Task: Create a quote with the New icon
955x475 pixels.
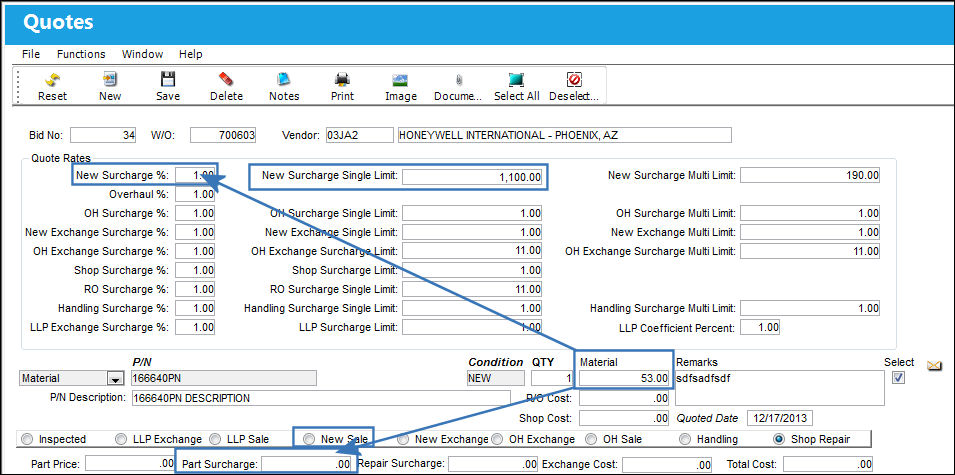Action: pyautogui.click(x=110, y=80)
